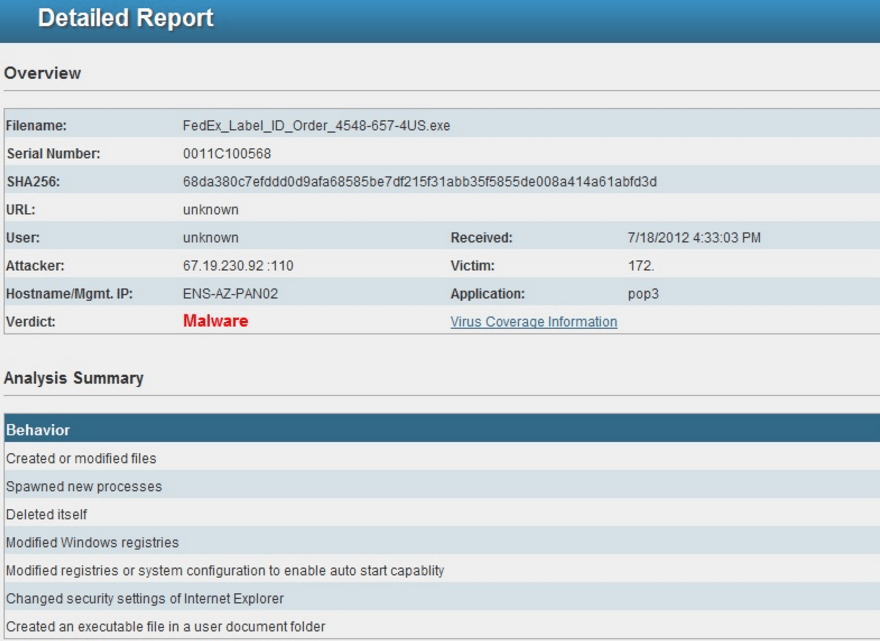Viewport: 880px width, 641px height.
Task: Select 'Created an executable file' behavior row
Action: coord(442,626)
